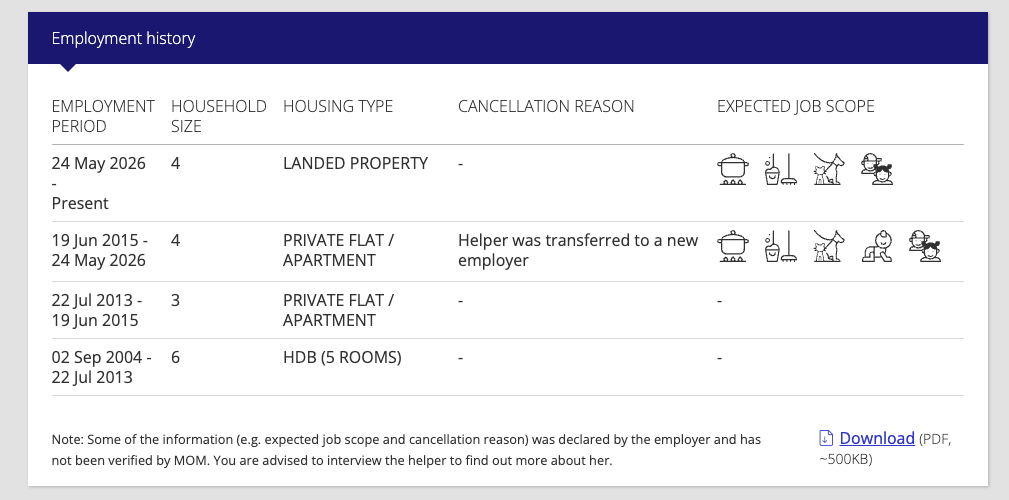Click cooking pot icon in current employment row
The image size is (1009, 500).
click(x=733, y=169)
